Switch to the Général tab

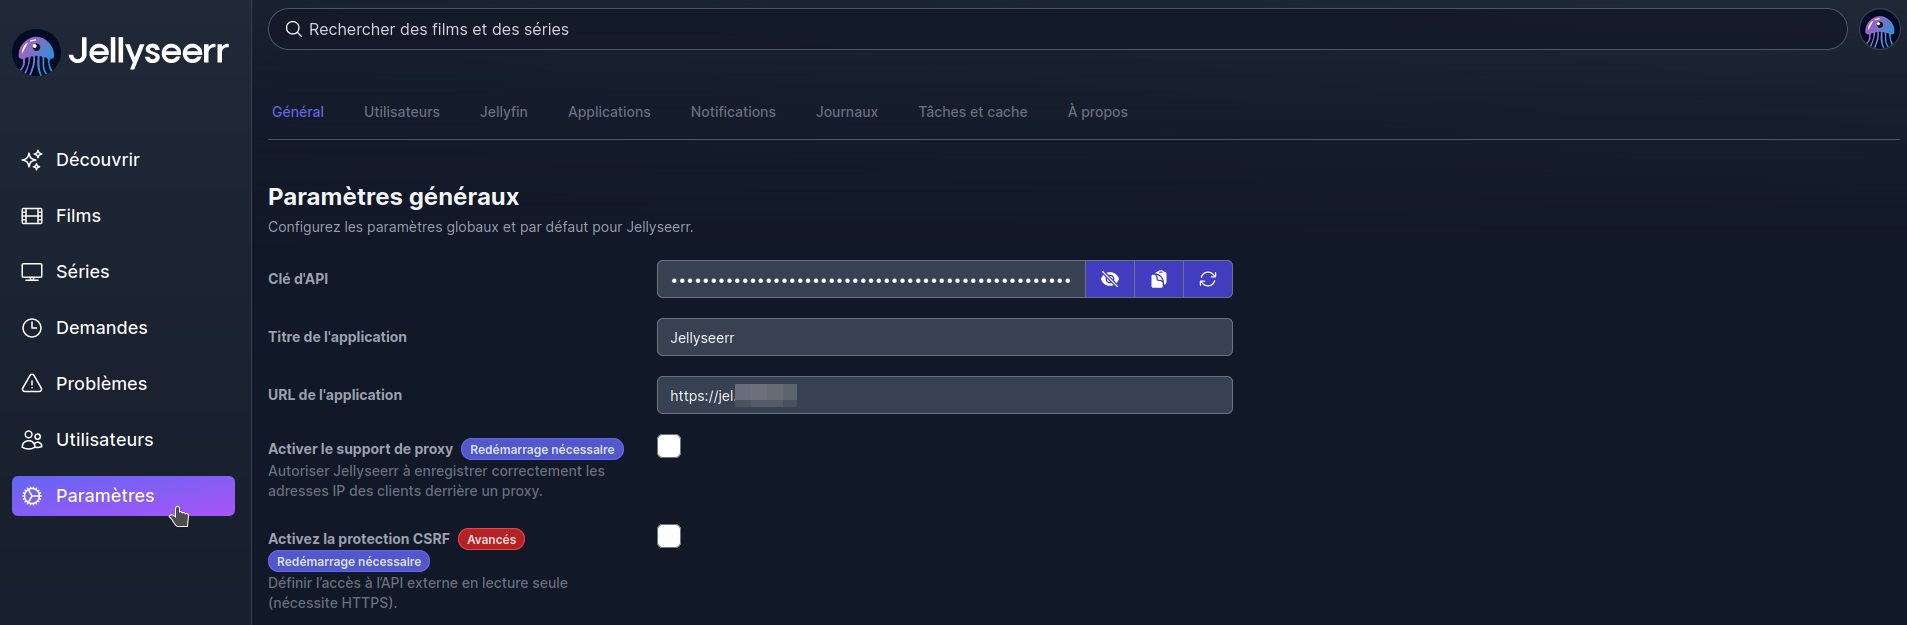pyautogui.click(x=298, y=112)
